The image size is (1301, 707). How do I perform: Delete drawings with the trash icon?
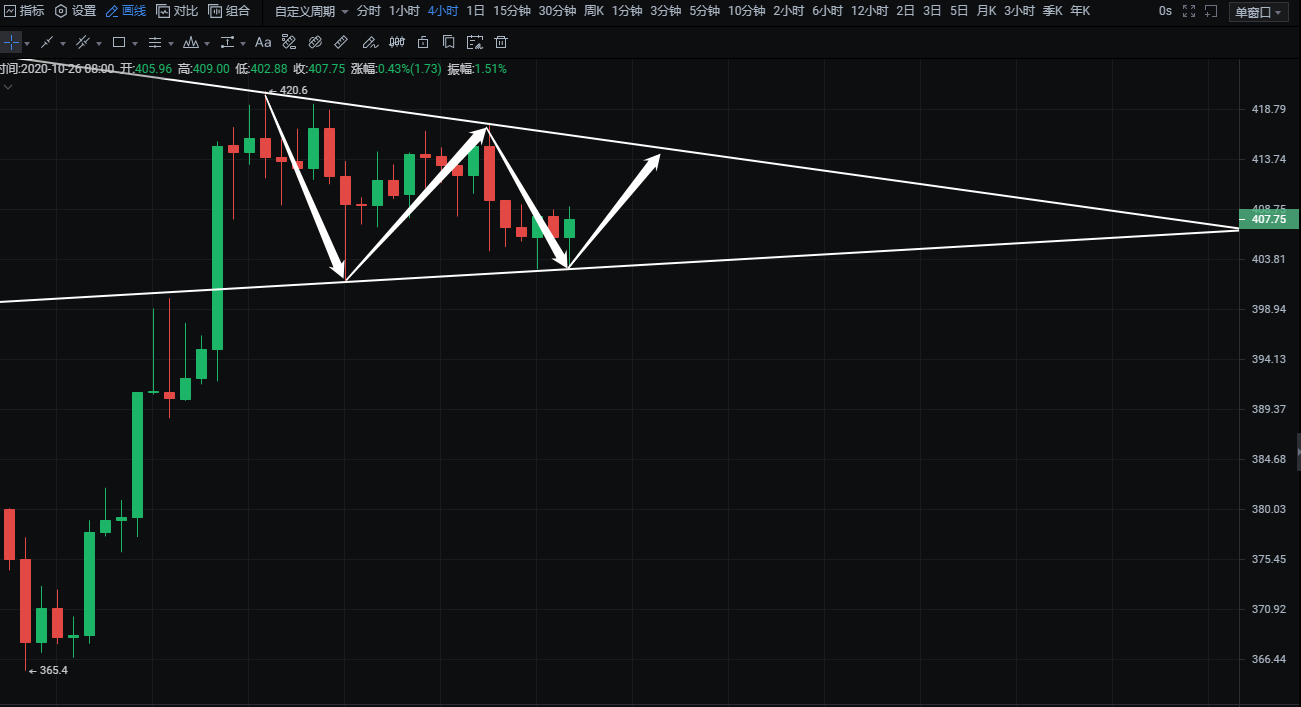click(501, 43)
